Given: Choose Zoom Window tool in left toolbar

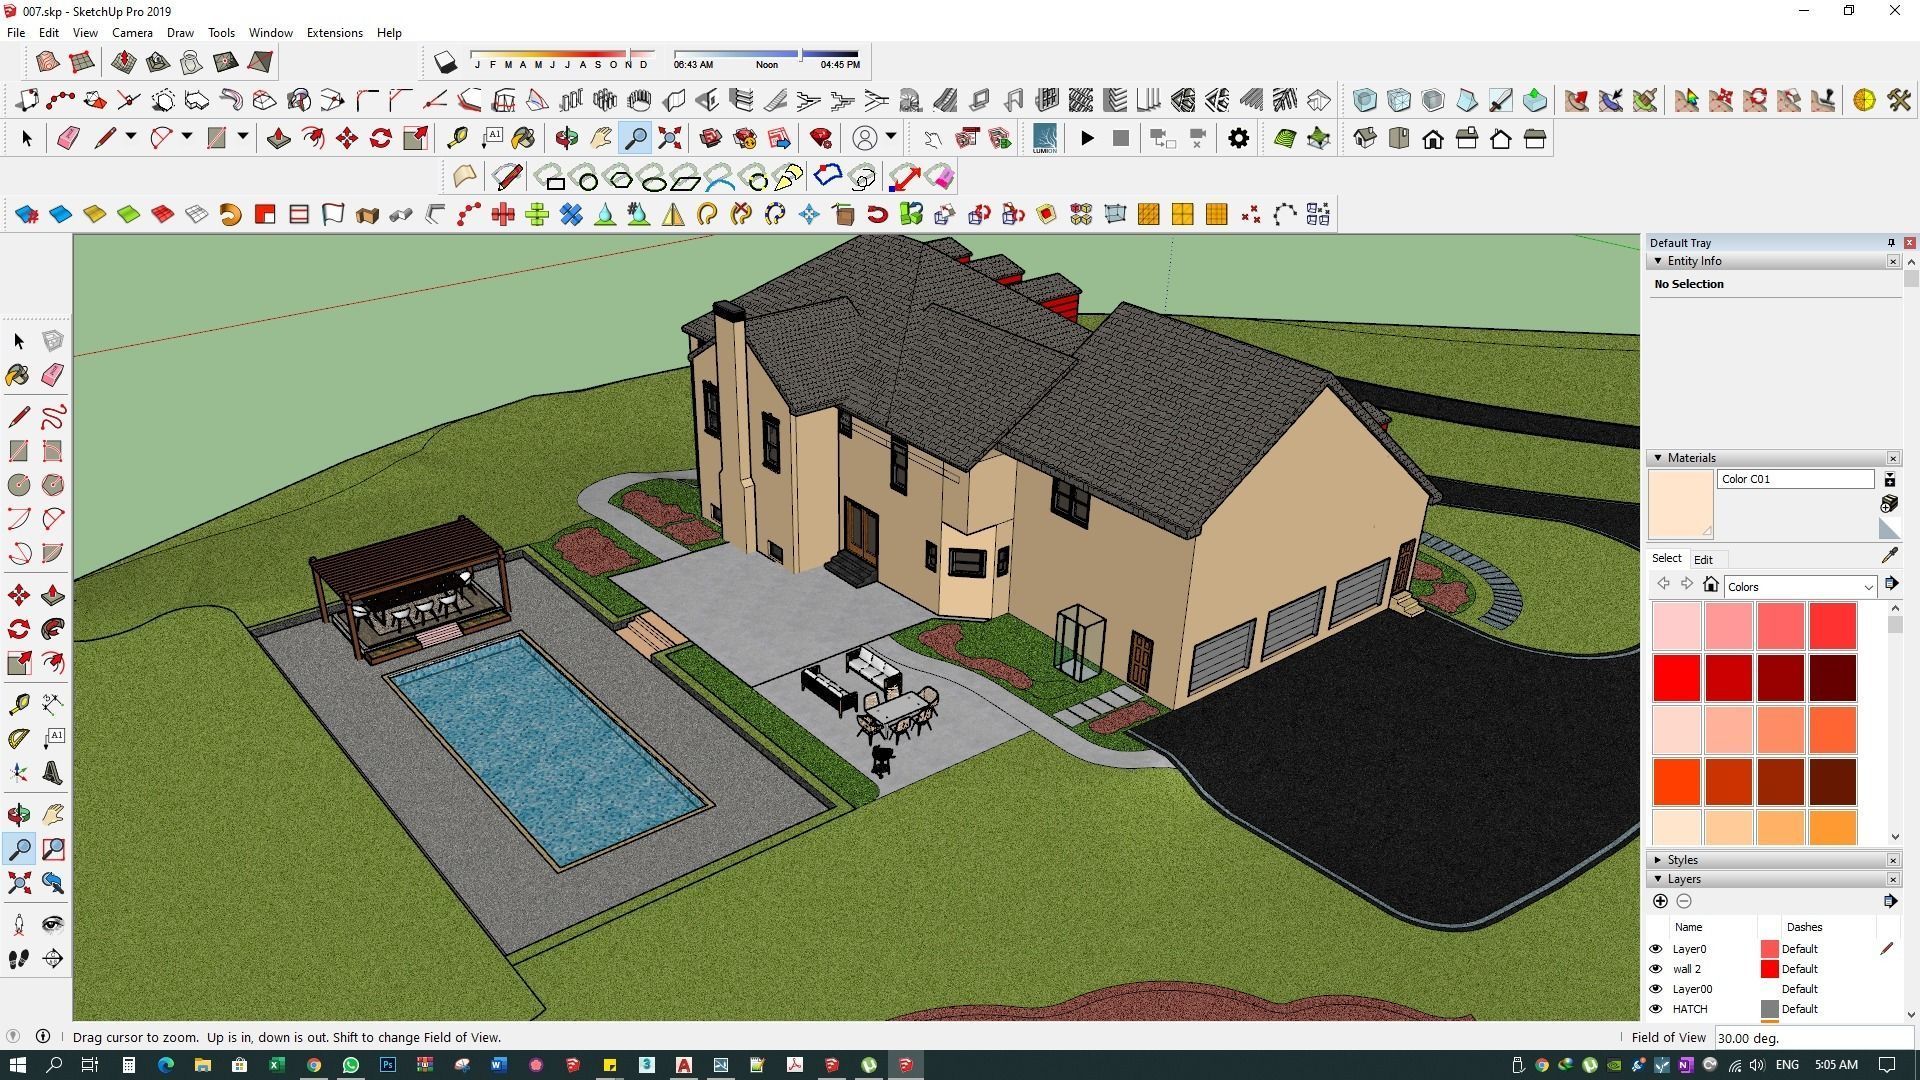Looking at the screenshot, I should 53,849.
